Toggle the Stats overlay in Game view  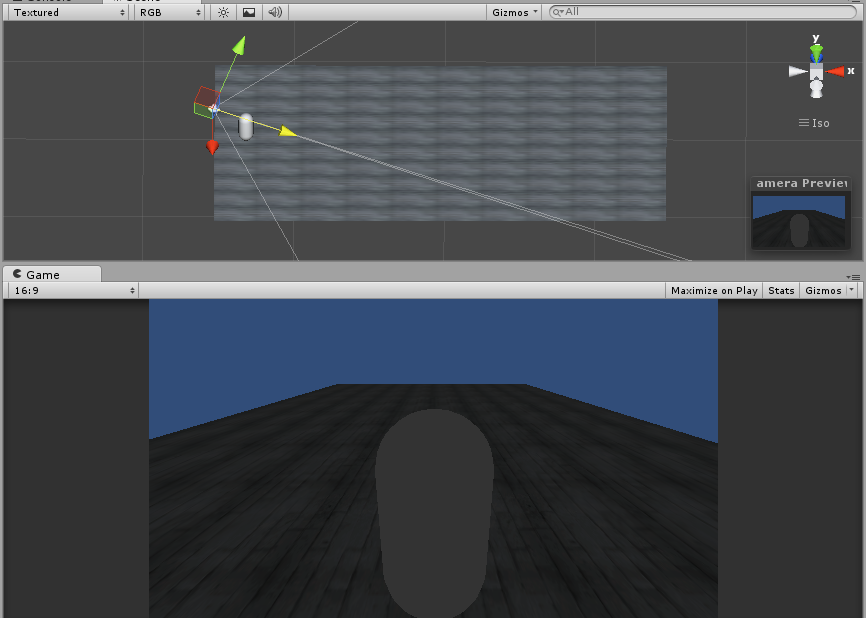[780, 290]
